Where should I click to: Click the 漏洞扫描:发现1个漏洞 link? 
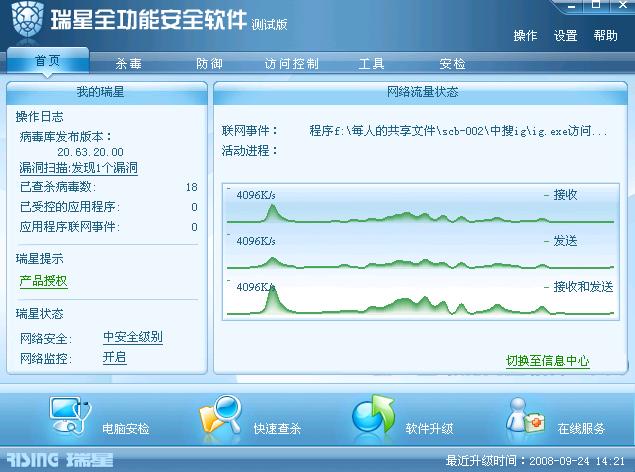tap(79, 168)
